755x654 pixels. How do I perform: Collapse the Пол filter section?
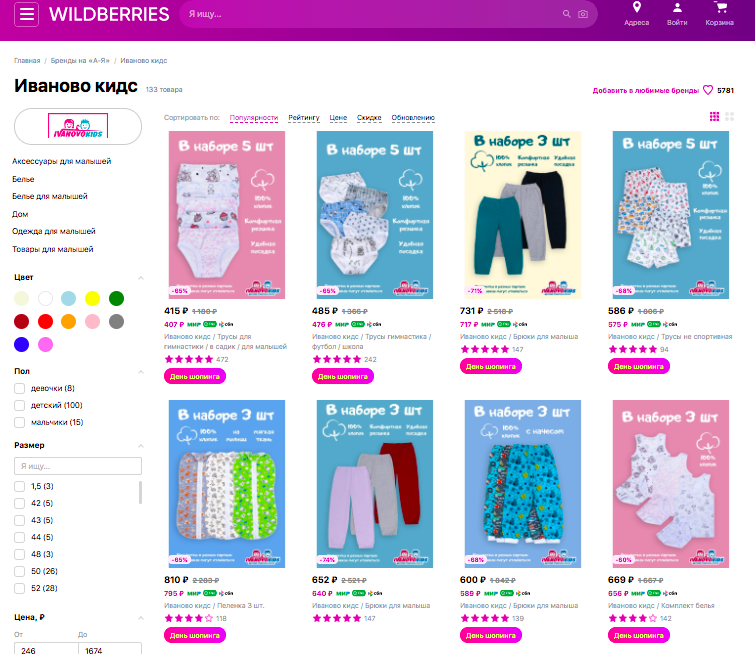click(141, 372)
